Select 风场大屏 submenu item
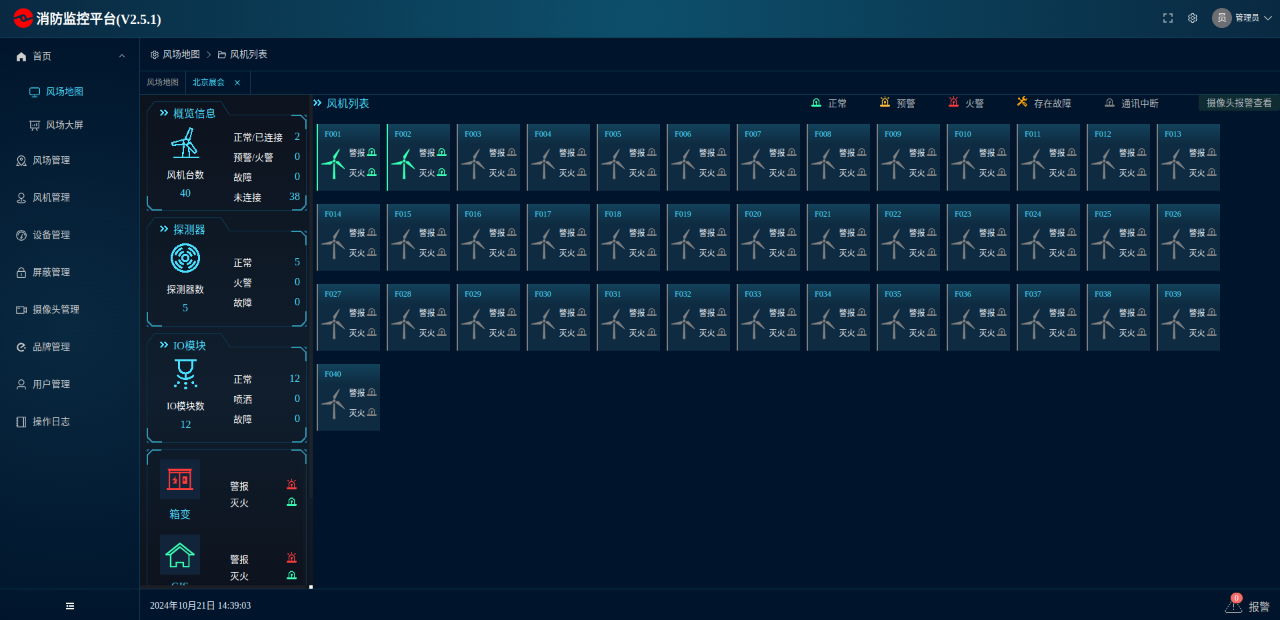 pyautogui.click(x=65, y=125)
